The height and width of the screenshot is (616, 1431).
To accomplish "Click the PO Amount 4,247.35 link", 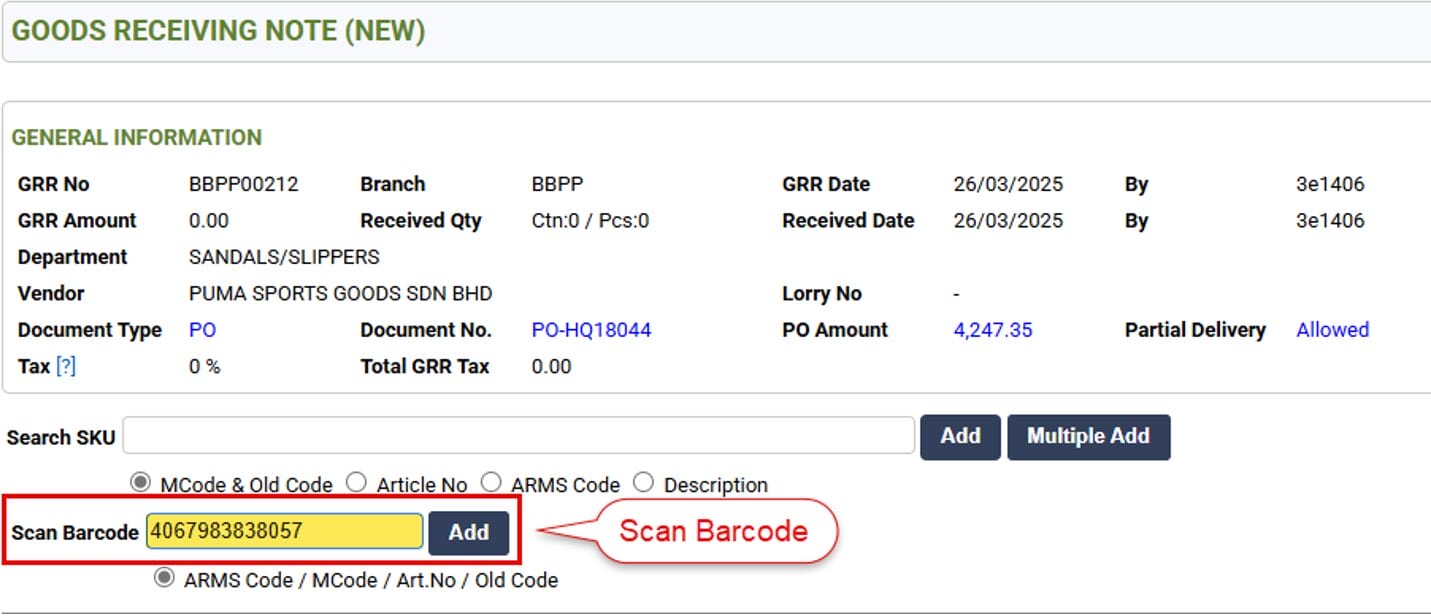I will (992, 330).
